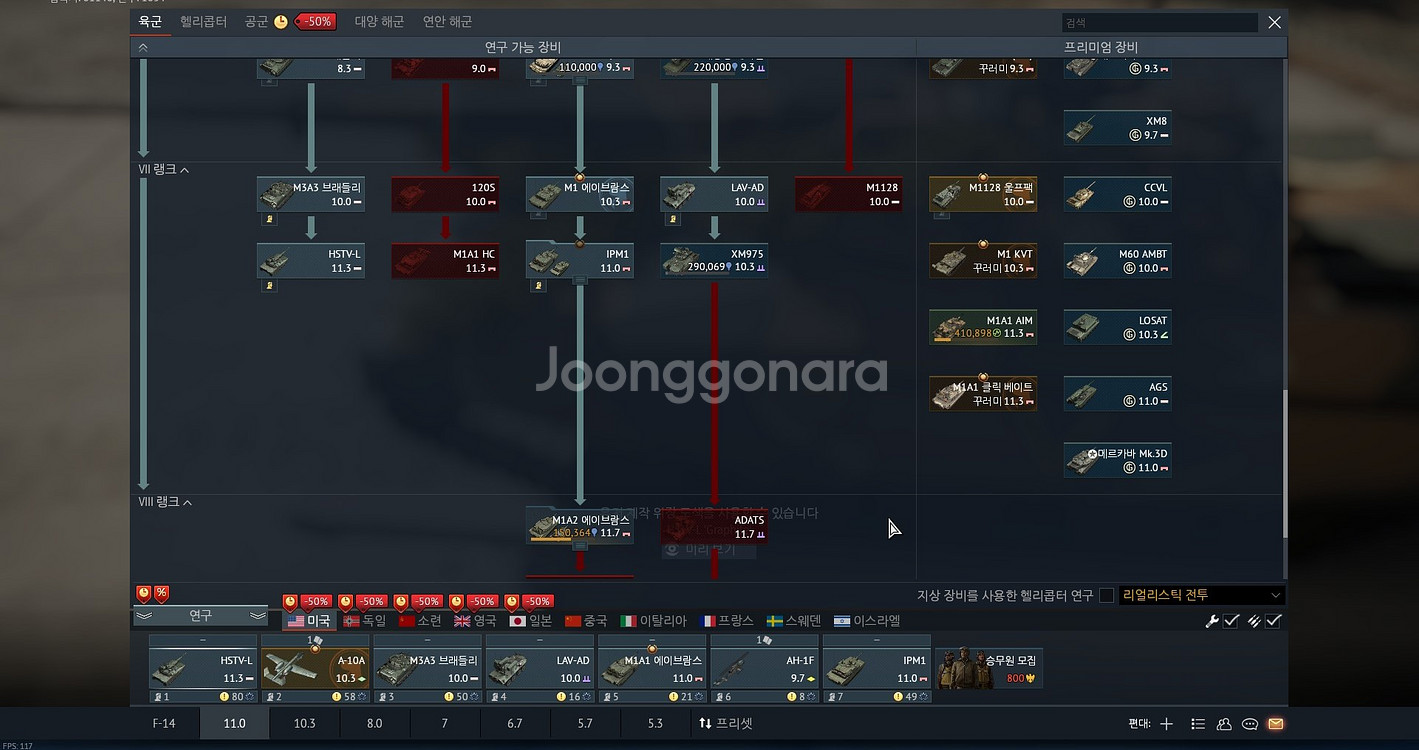Select the 프랑스 nation tab

[729, 621]
